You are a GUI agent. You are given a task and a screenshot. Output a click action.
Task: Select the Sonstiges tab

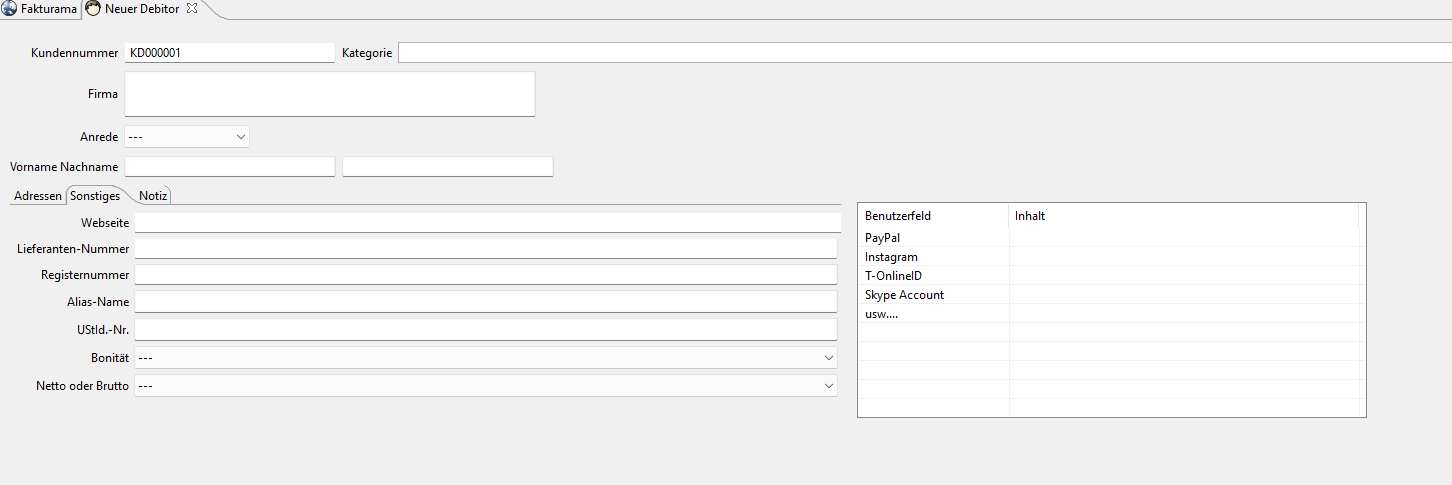pyautogui.click(x=95, y=196)
